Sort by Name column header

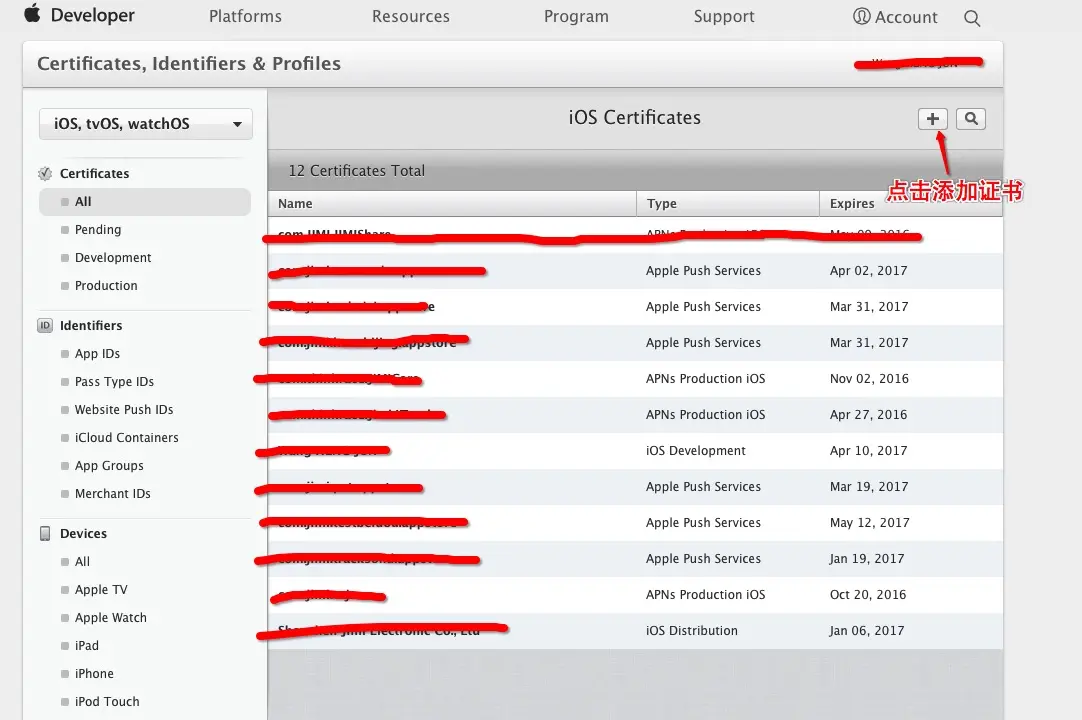[452, 204]
